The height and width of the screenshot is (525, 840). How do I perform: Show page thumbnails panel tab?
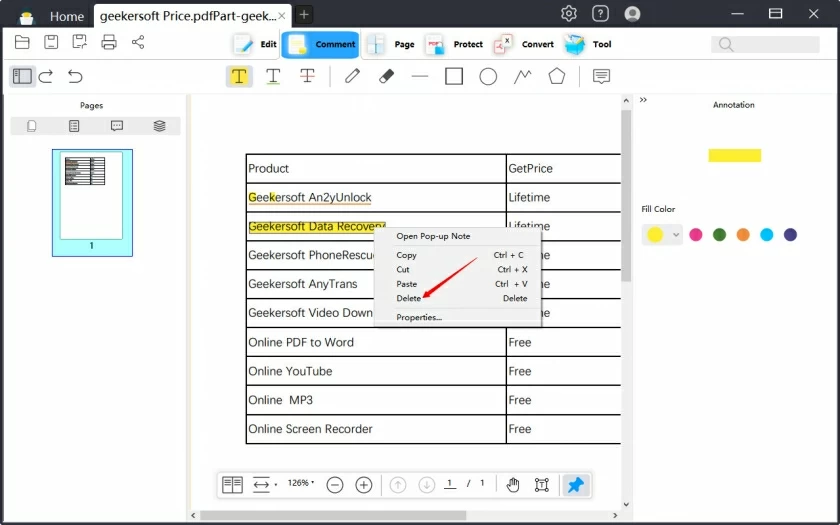pos(32,126)
